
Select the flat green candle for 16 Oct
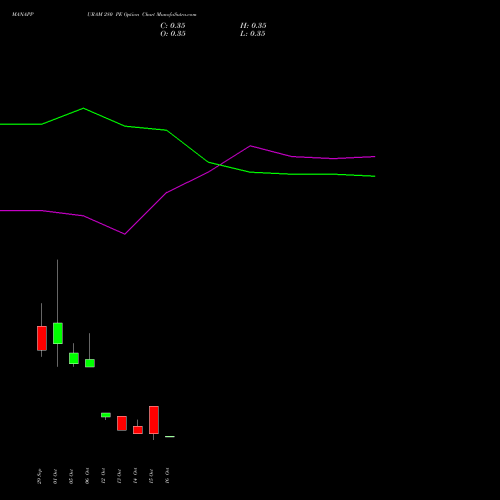point(170,436)
